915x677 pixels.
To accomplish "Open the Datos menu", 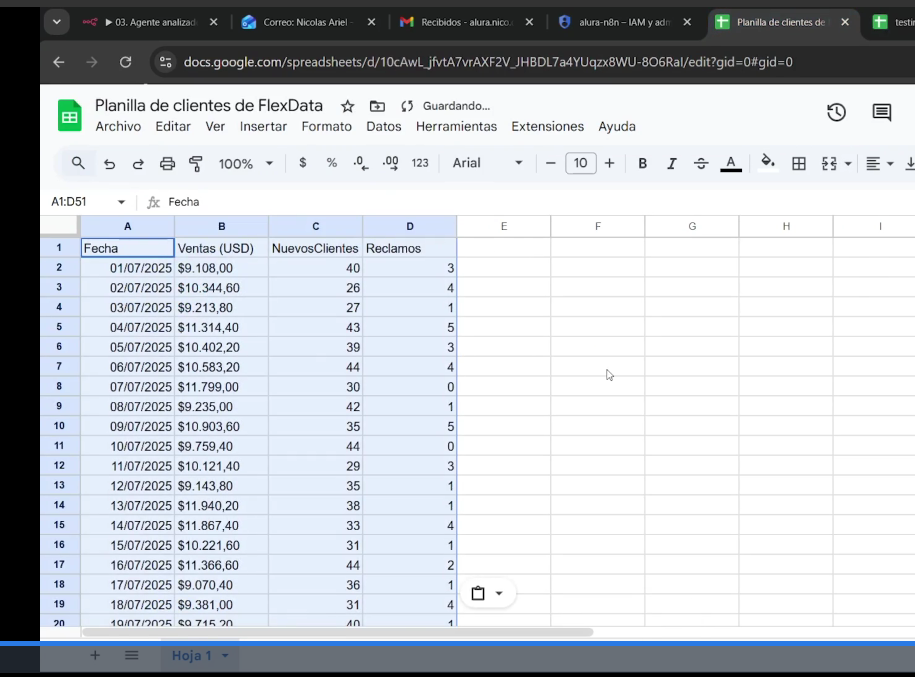I will pyautogui.click(x=383, y=127).
